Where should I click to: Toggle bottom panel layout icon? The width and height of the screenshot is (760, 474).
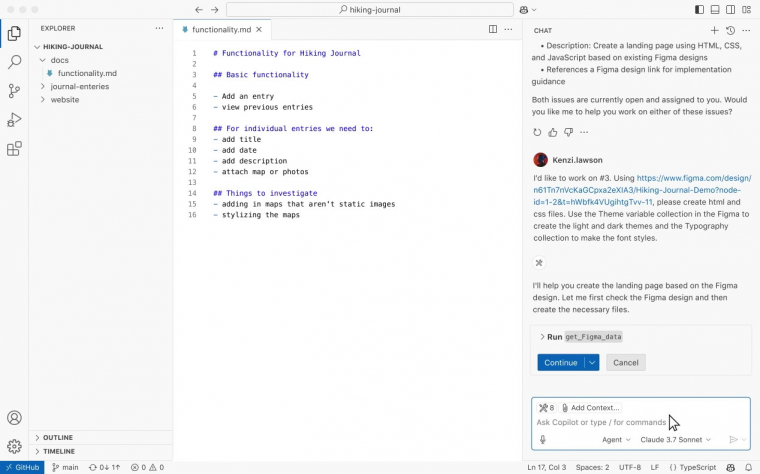[715, 10]
